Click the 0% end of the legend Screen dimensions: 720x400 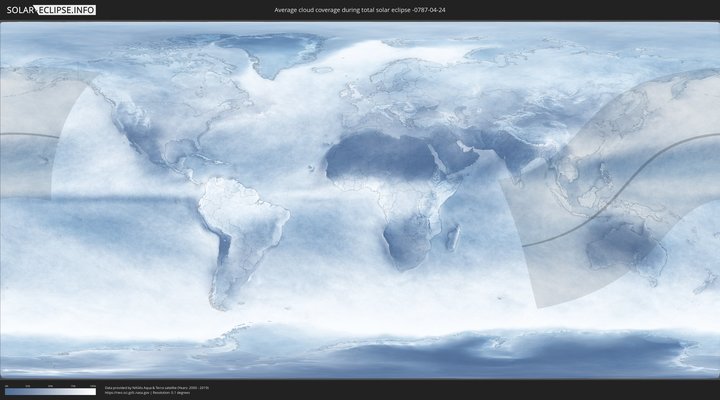(x=6, y=391)
